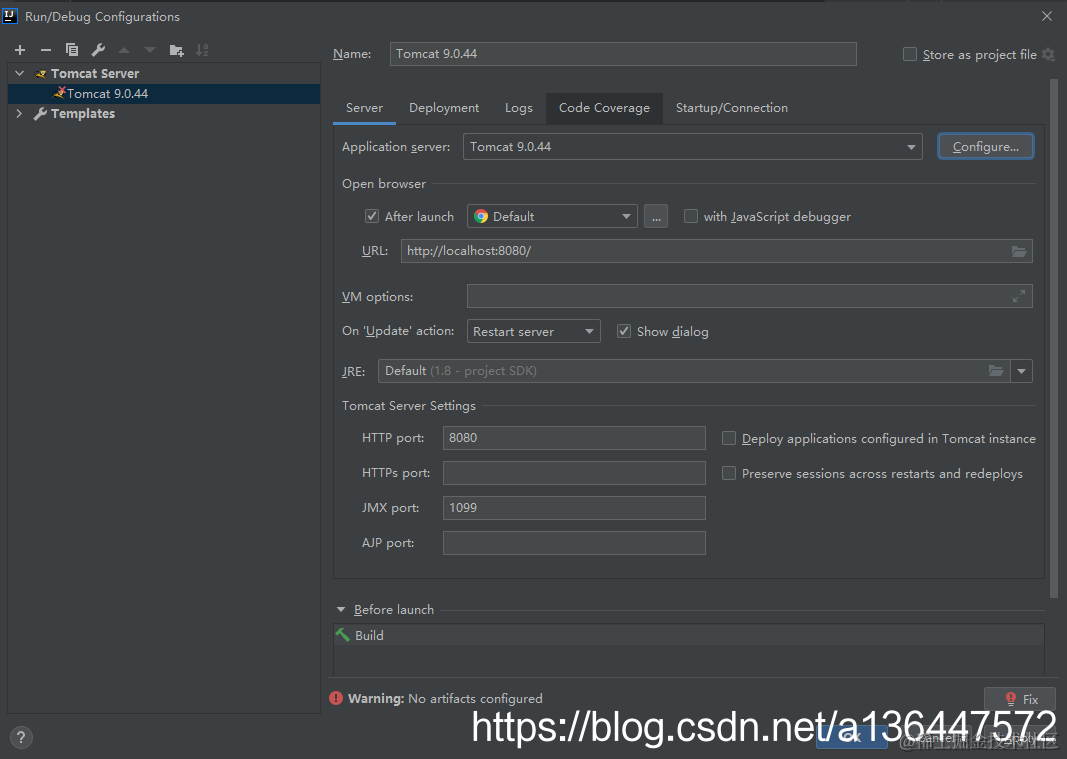Collapse the Tomcat Server tree node
Image resolution: width=1067 pixels, height=759 pixels.
[x=20, y=74]
